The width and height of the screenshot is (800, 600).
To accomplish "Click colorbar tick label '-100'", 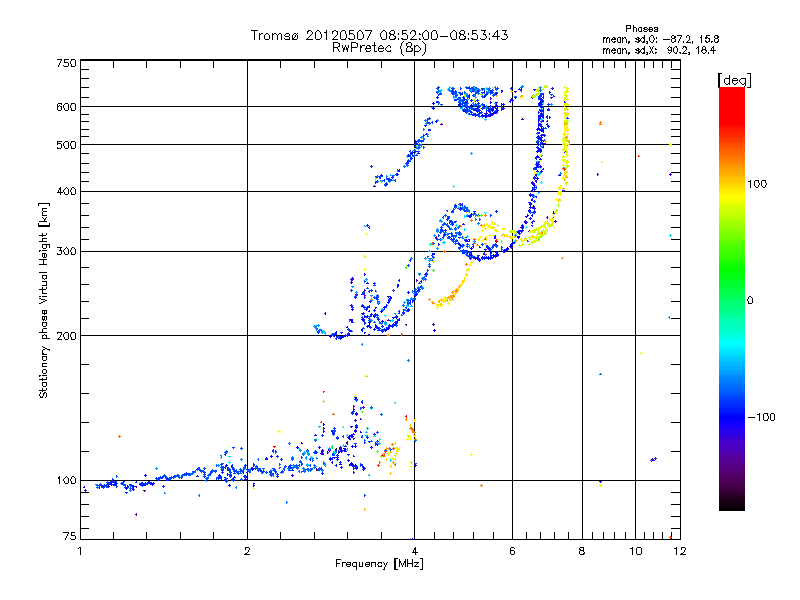I will pos(762,417).
